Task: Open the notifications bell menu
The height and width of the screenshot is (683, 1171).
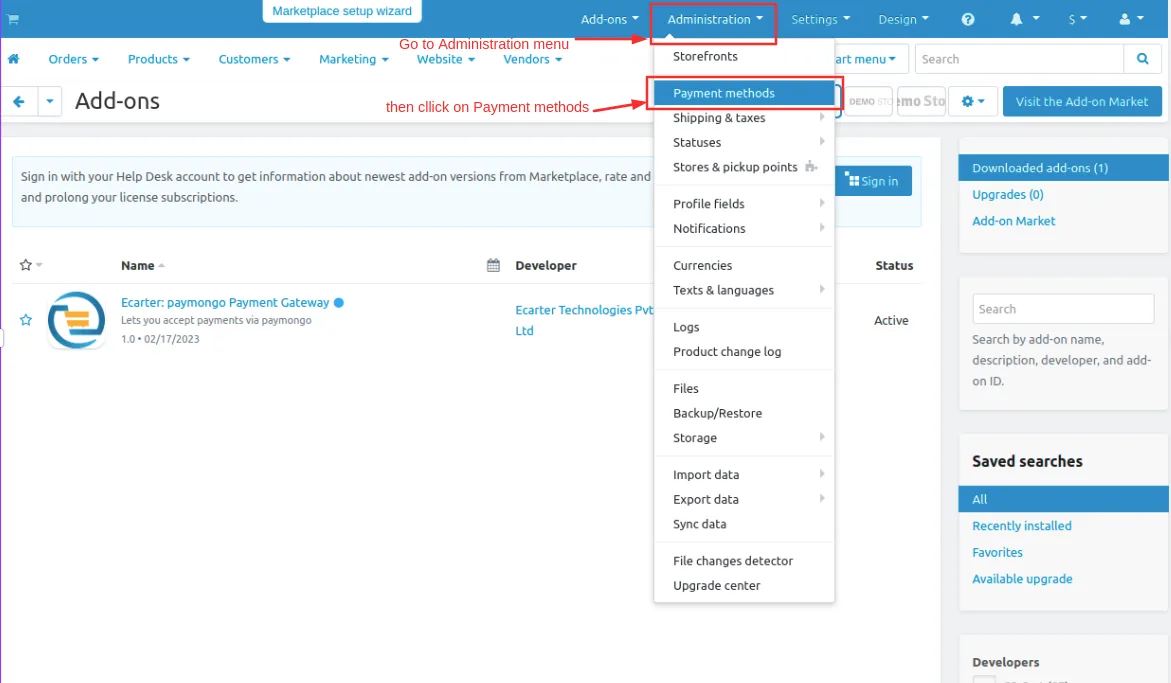Action: point(1024,19)
